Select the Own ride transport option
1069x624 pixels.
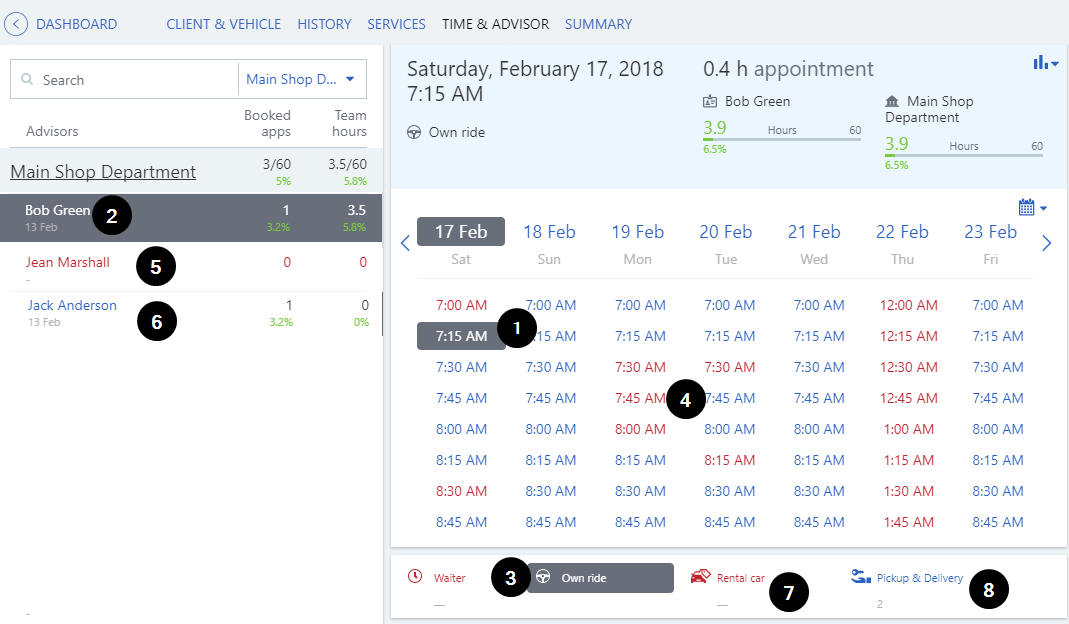600,578
